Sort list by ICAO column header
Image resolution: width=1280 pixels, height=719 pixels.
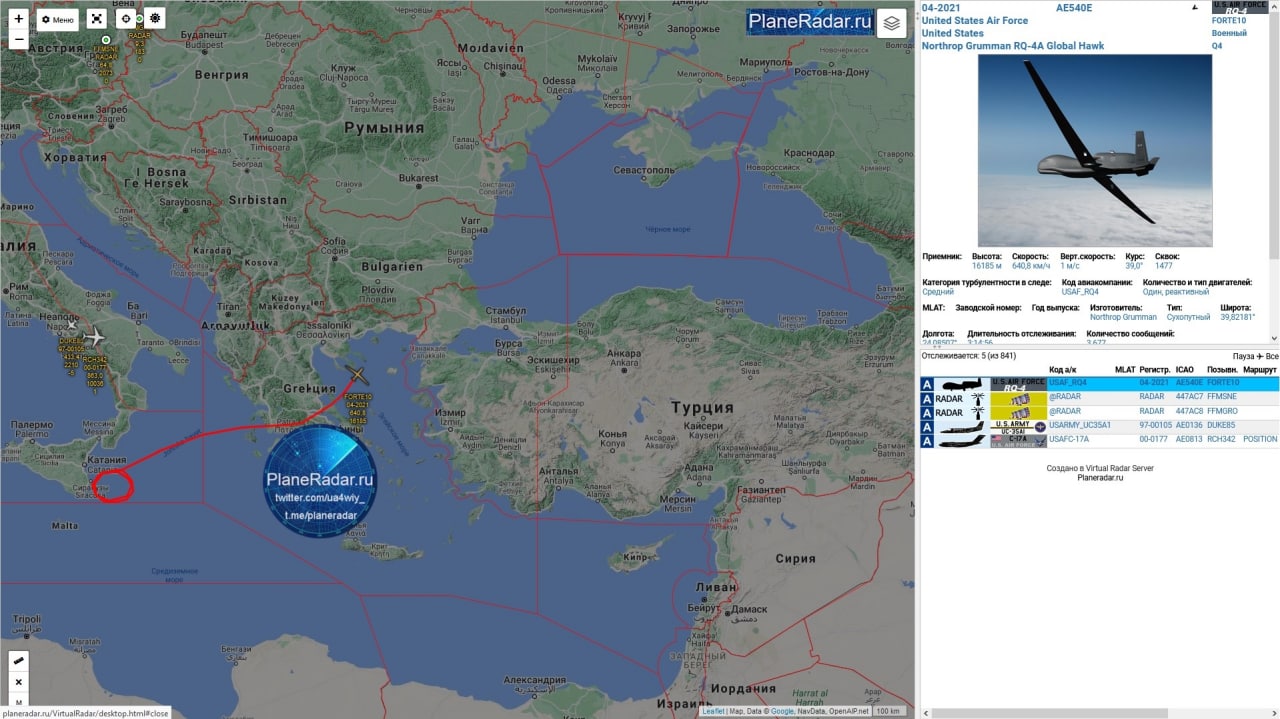(x=1185, y=370)
